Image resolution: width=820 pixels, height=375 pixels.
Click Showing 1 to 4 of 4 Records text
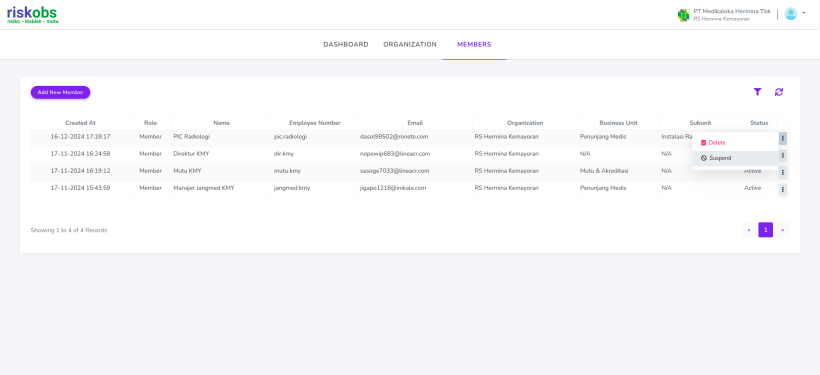click(x=69, y=230)
